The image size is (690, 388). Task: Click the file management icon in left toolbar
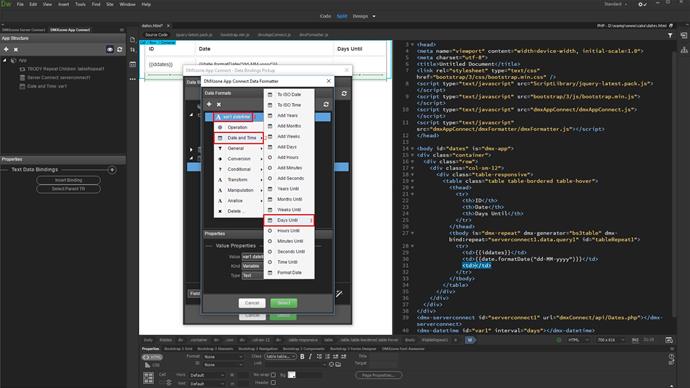click(132, 39)
